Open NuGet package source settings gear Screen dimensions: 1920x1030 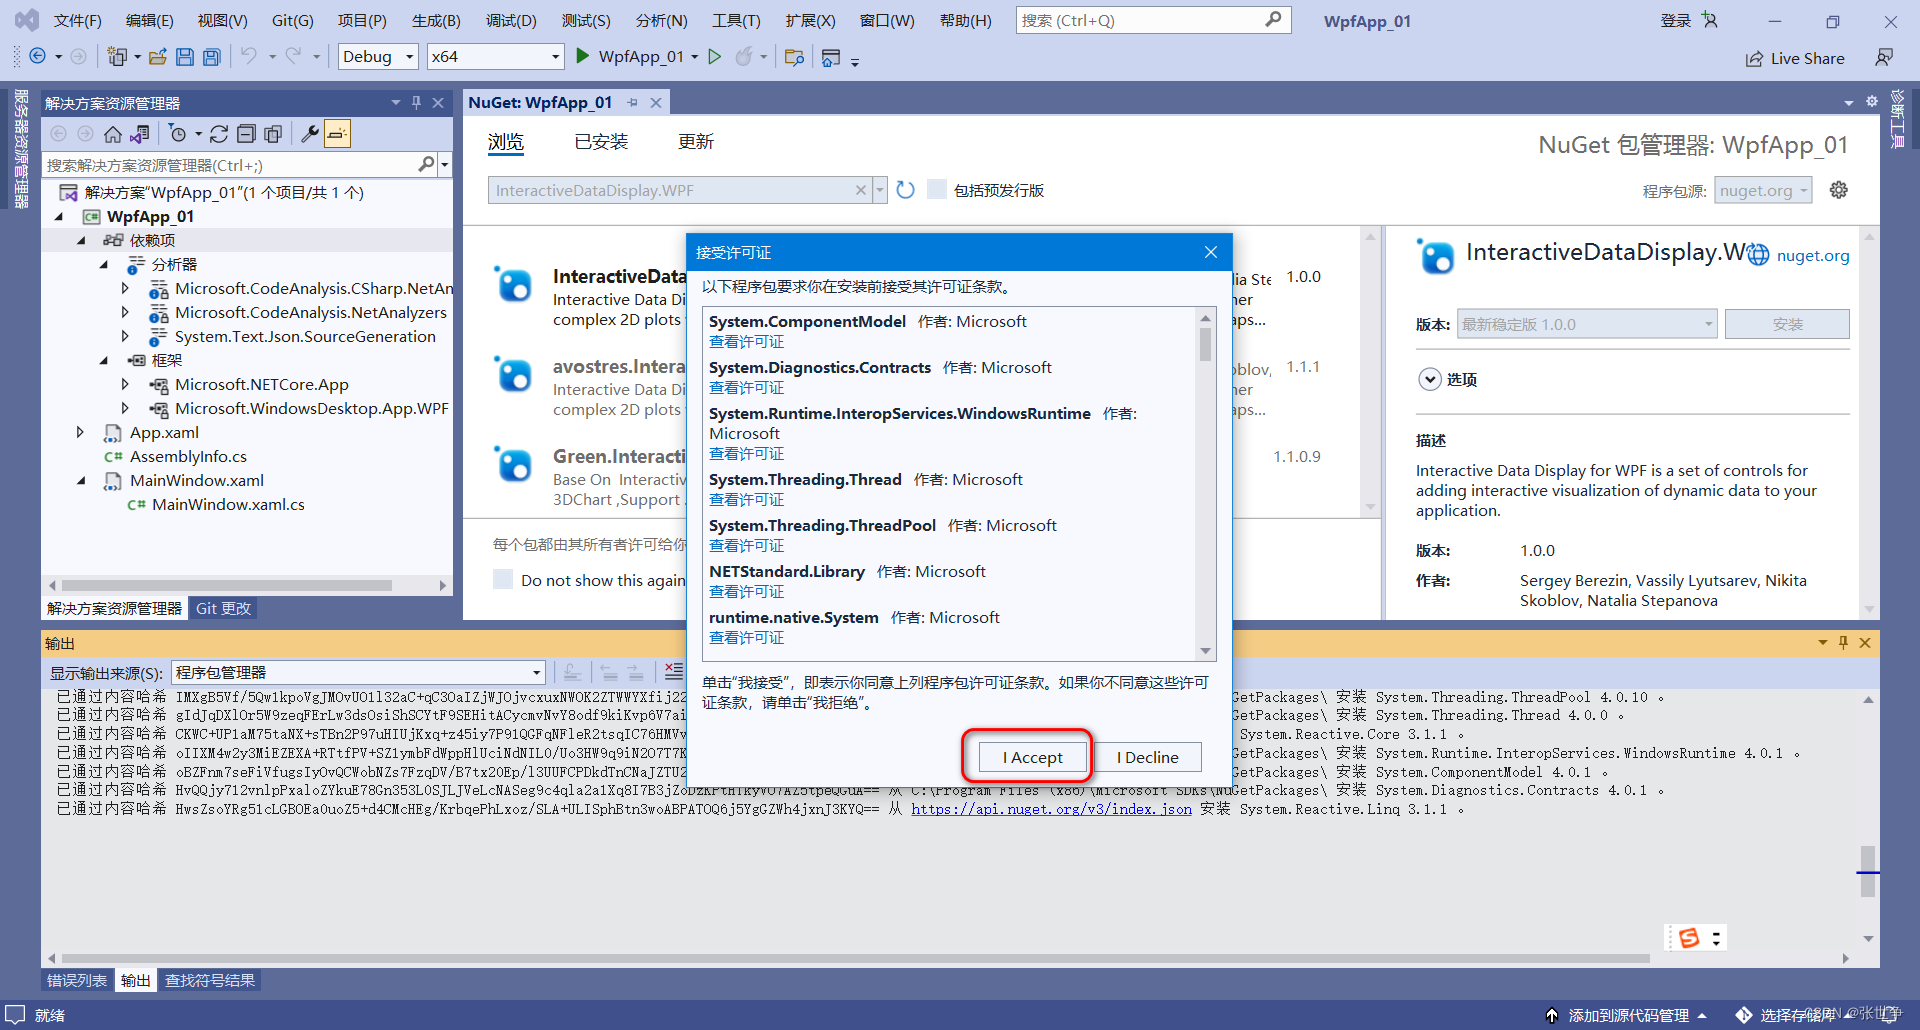[1839, 189]
